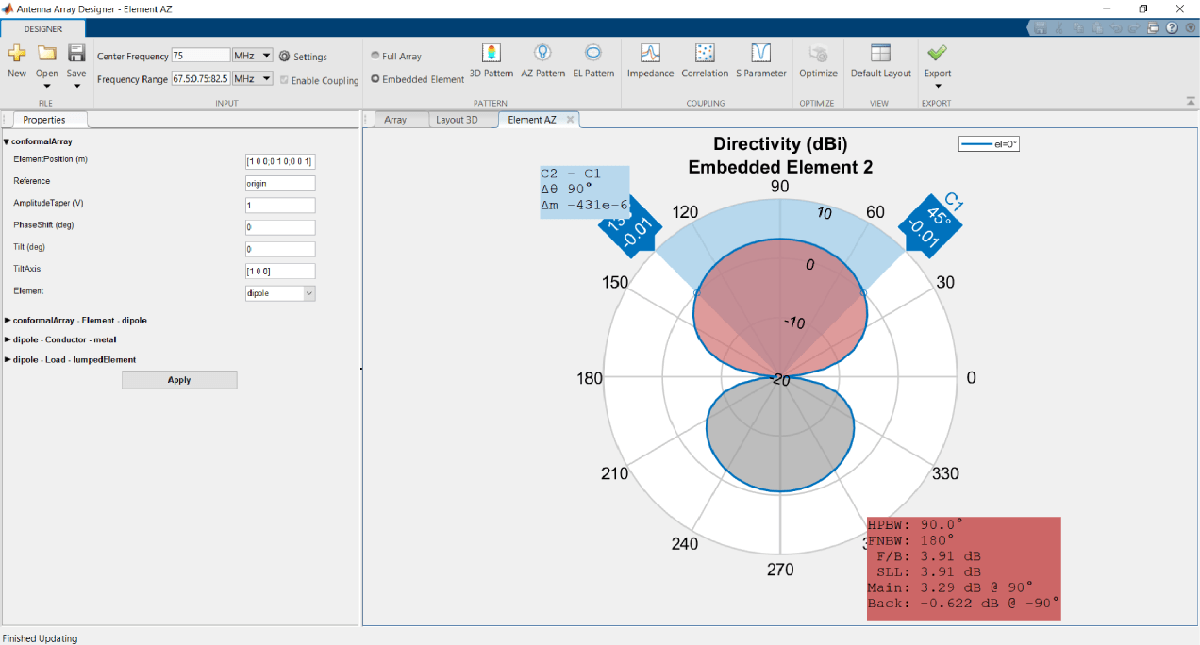
Task: Select the Embedded Element radio button
Action: (376, 79)
